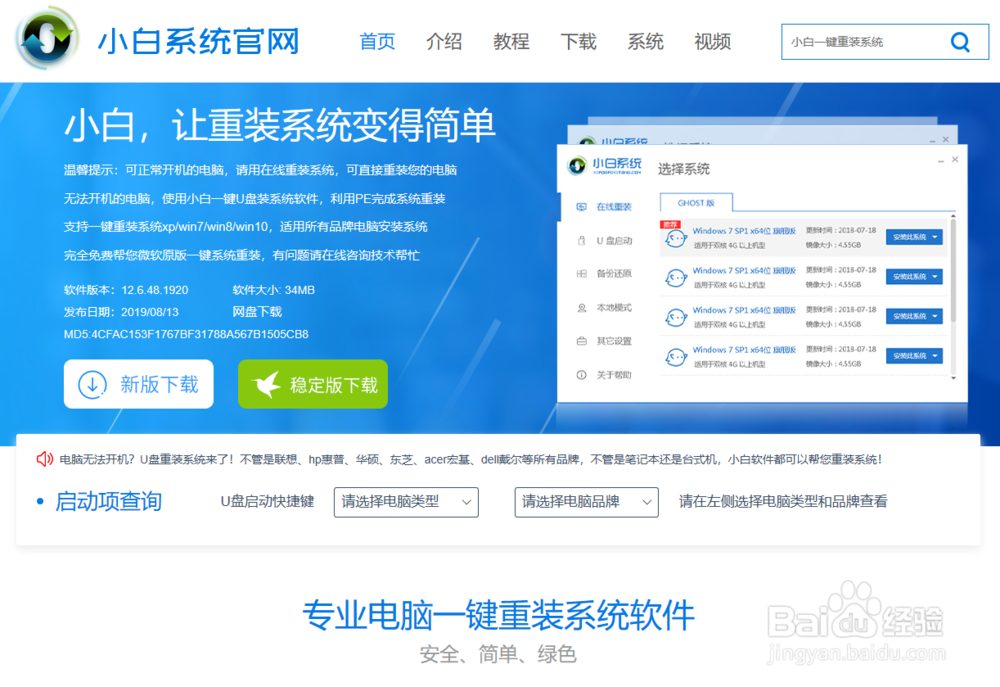Click the headline 小白，让重装系统变得简单

click(280, 125)
